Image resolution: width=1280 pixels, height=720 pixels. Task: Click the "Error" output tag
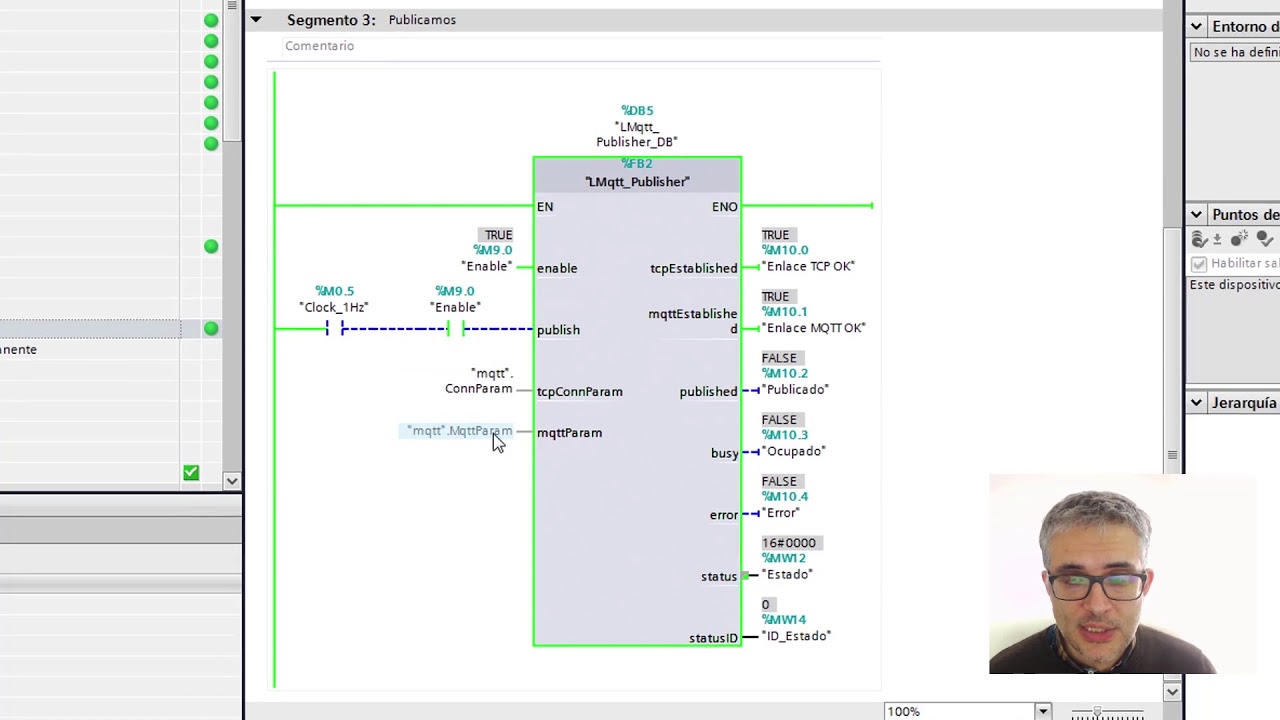781,512
